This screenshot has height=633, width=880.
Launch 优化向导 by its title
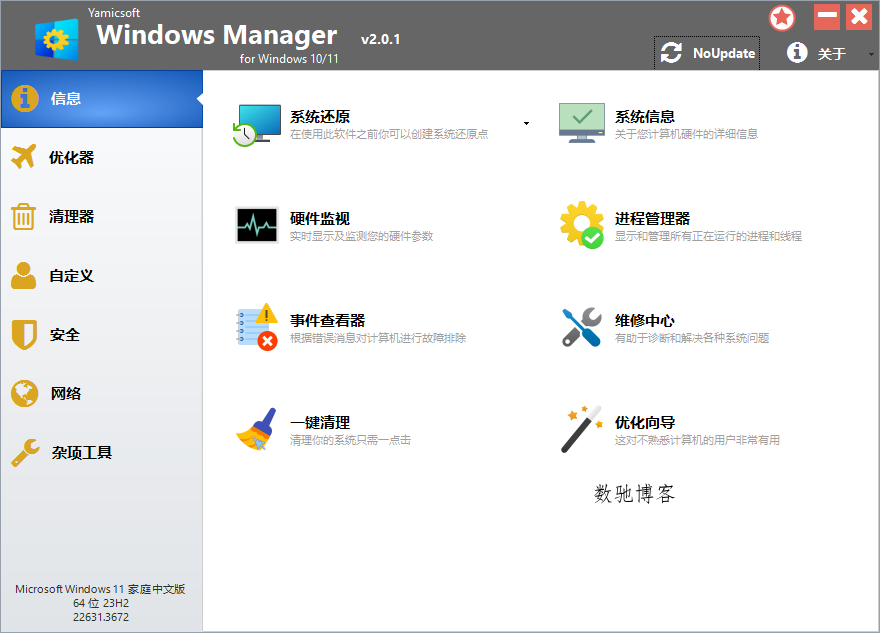644,423
